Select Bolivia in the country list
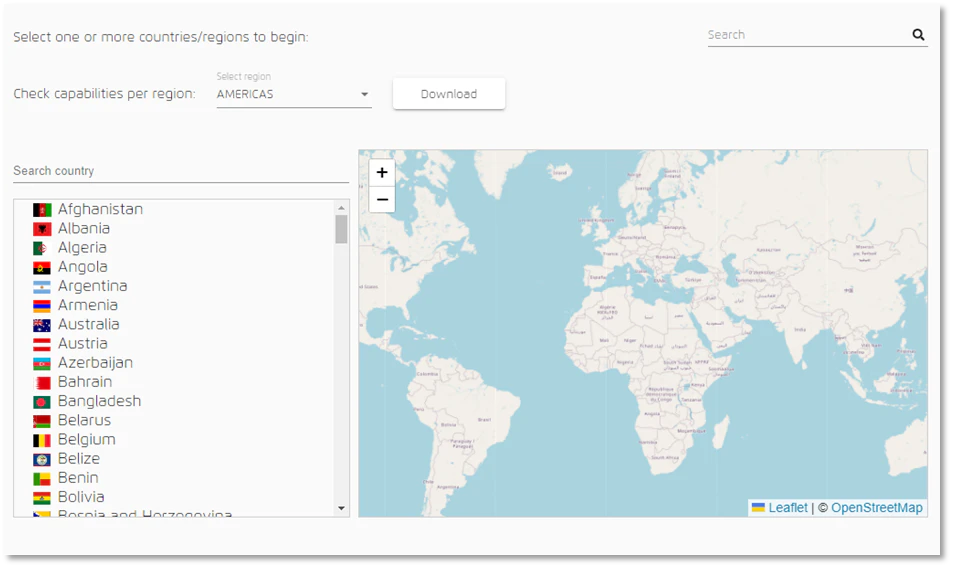The image size is (953, 568). pyautogui.click(x=81, y=498)
